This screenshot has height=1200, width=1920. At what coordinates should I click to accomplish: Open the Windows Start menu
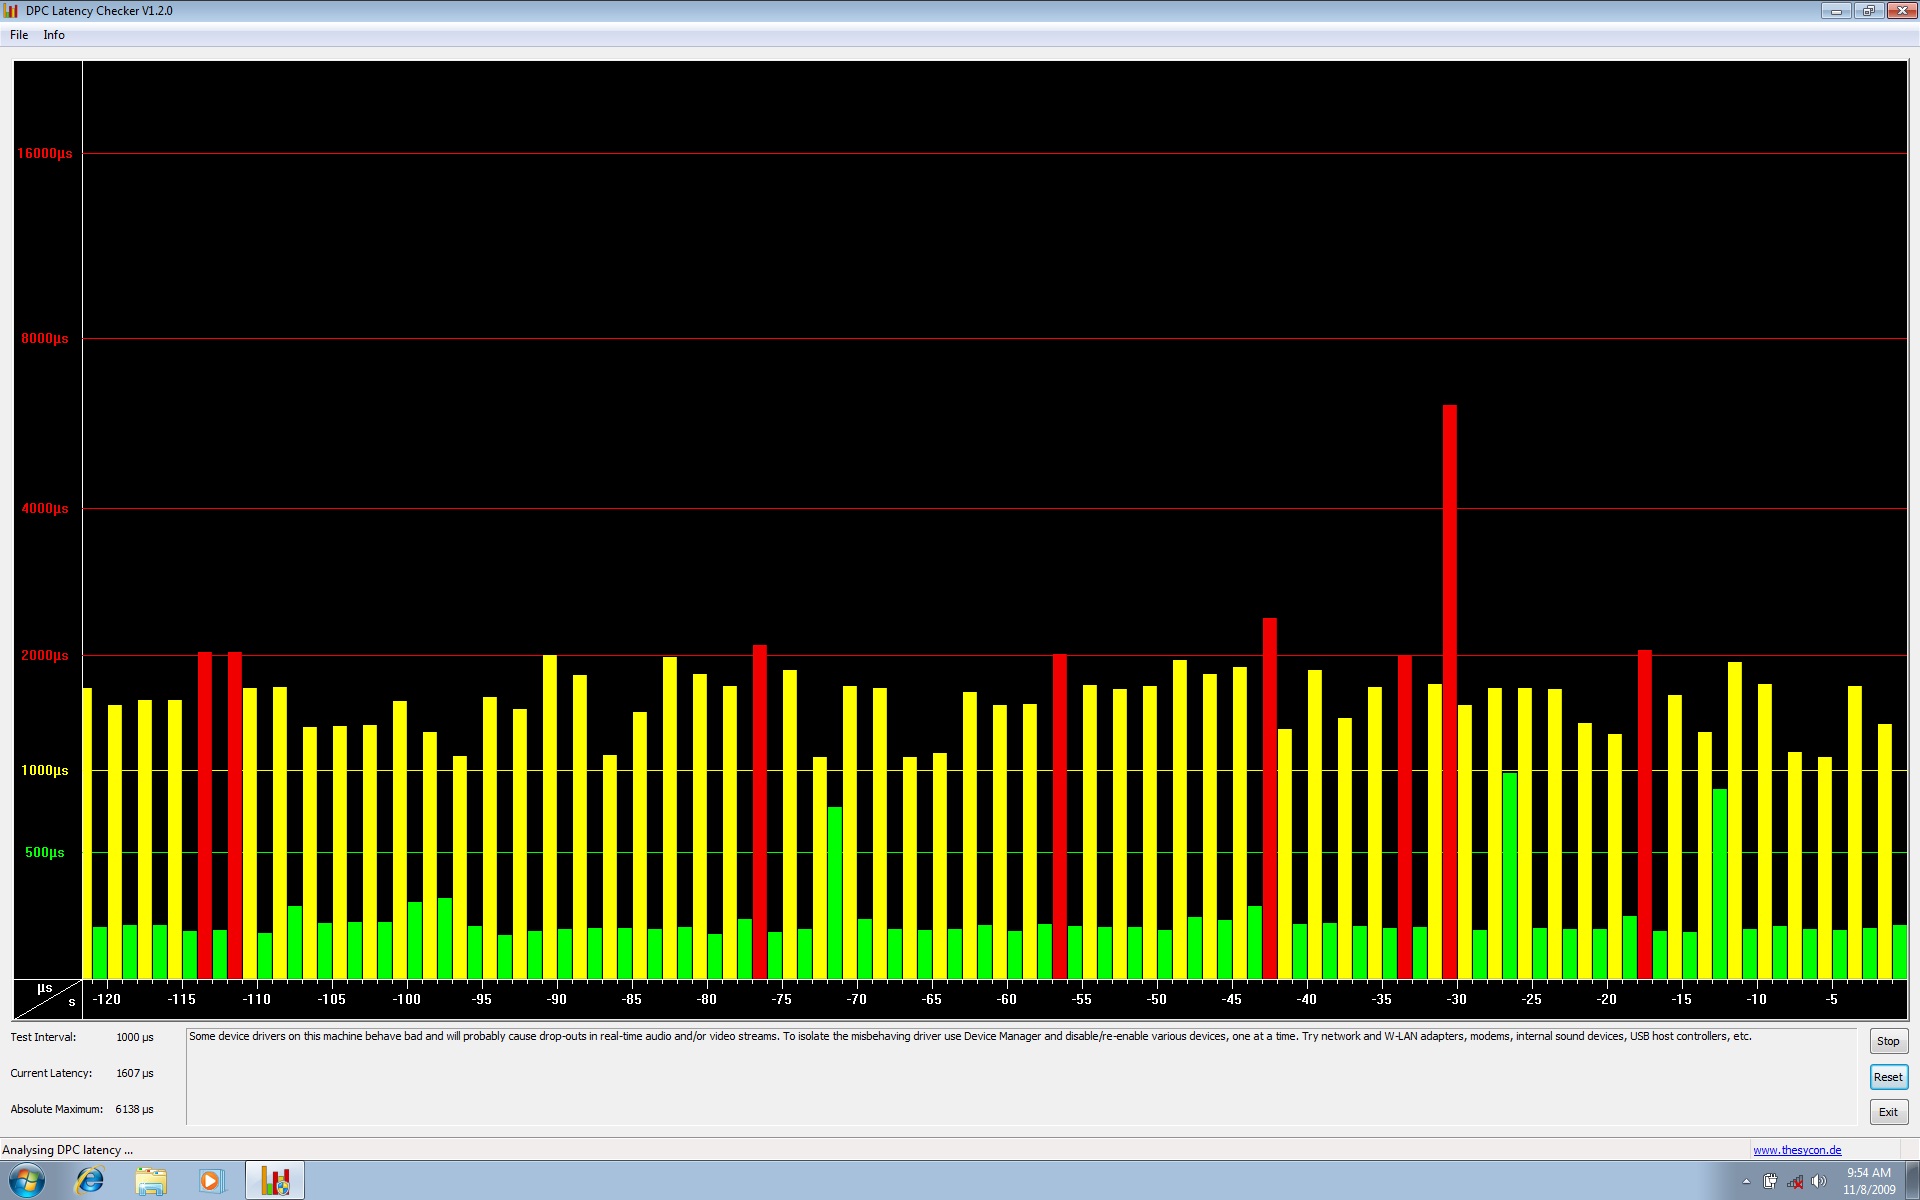pyautogui.click(x=27, y=1180)
